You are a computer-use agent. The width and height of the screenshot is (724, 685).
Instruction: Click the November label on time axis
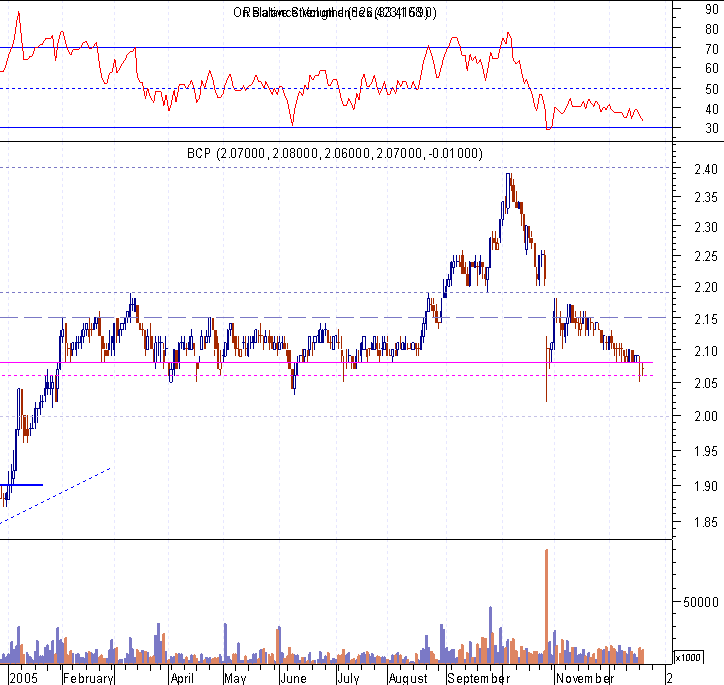(x=585, y=678)
